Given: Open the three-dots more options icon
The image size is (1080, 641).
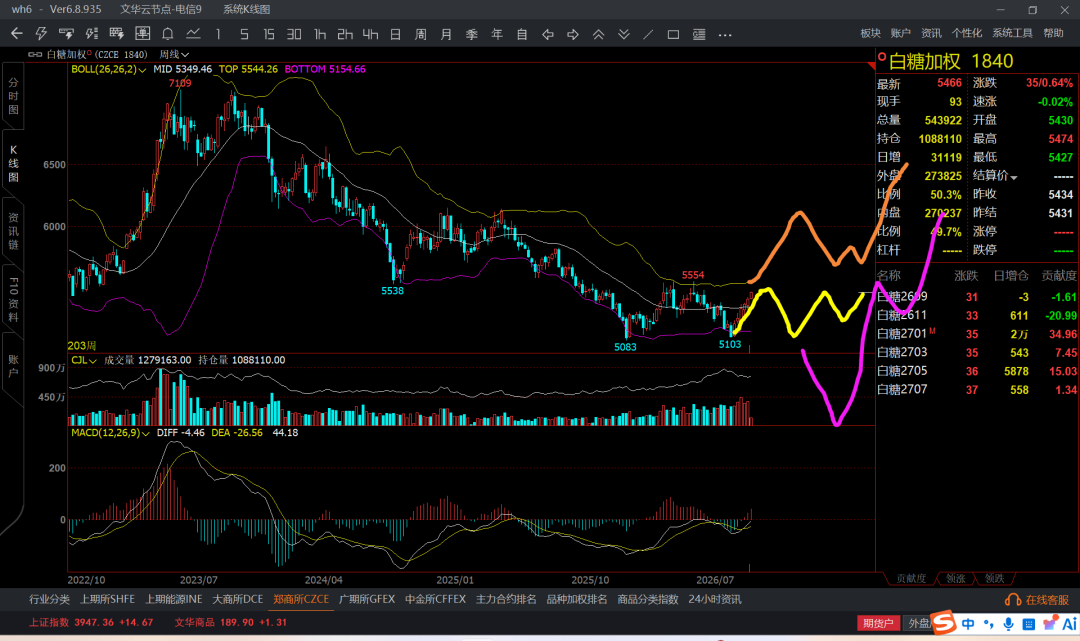Looking at the screenshot, I should coord(725,34).
